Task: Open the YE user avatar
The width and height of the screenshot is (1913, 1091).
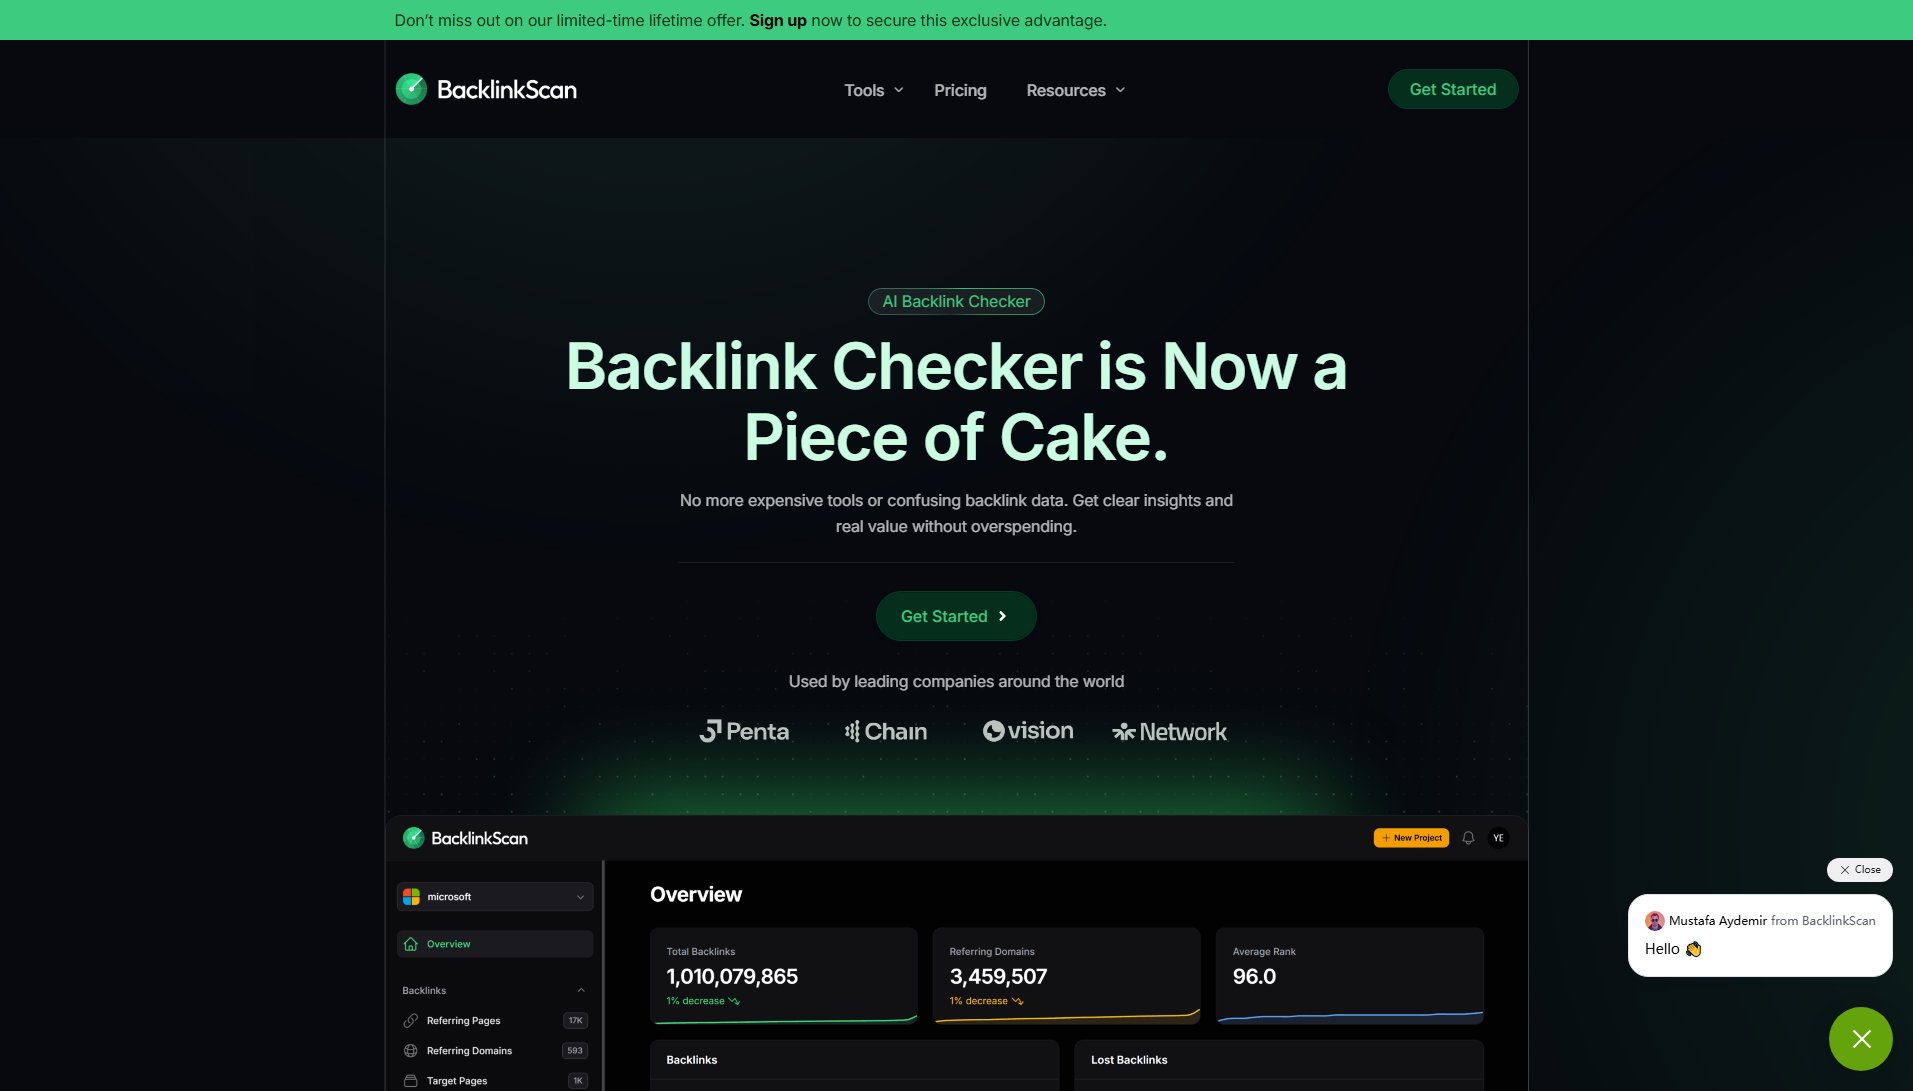Action: coord(1498,838)
